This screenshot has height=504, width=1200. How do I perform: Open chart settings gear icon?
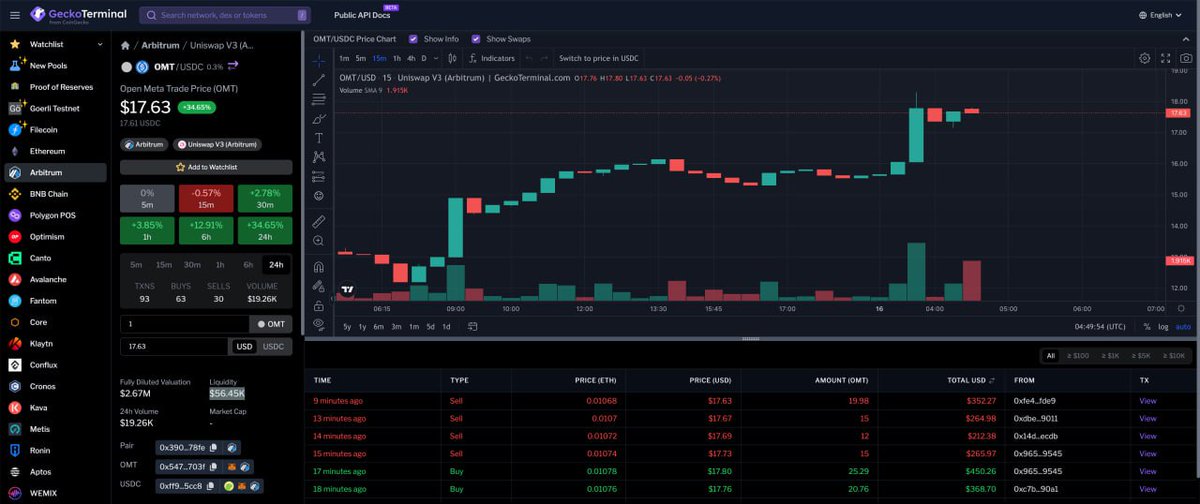[x=1145, y=58]
